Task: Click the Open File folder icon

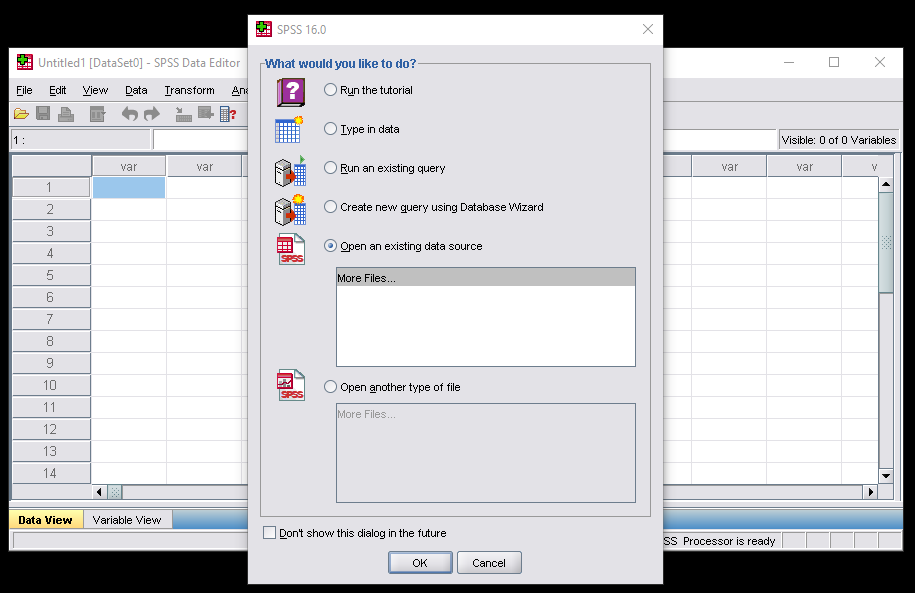Action: [21, 114]
